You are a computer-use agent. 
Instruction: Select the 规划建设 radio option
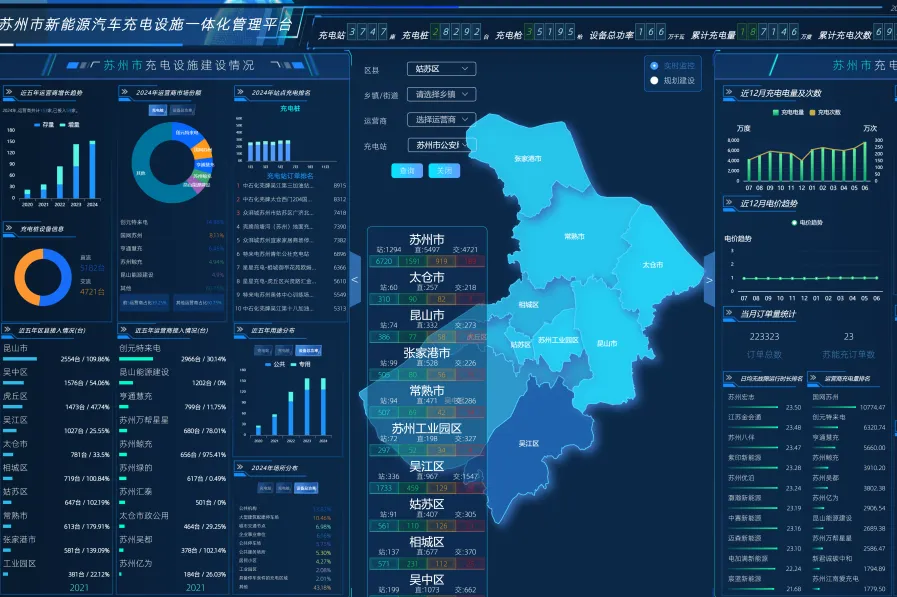pyautogui.click(x=654, y=80)
